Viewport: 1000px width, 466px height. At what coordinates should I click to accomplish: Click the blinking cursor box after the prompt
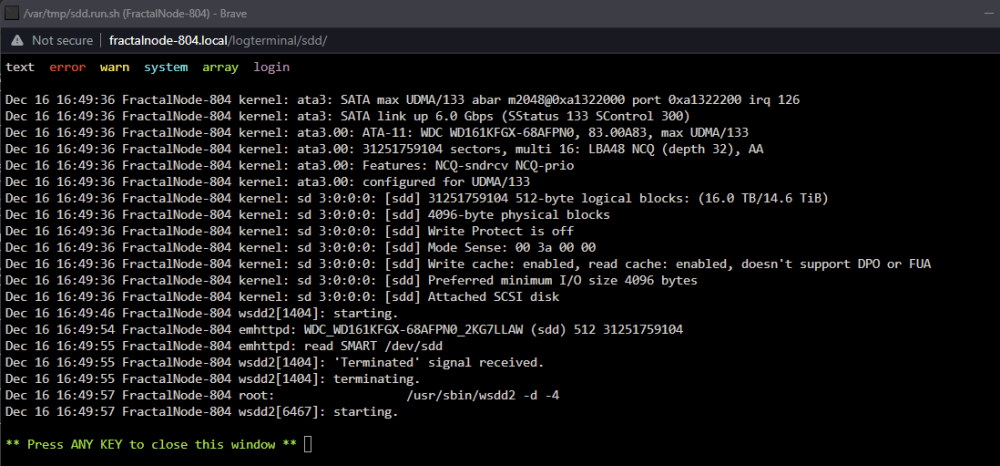(308, 444)
